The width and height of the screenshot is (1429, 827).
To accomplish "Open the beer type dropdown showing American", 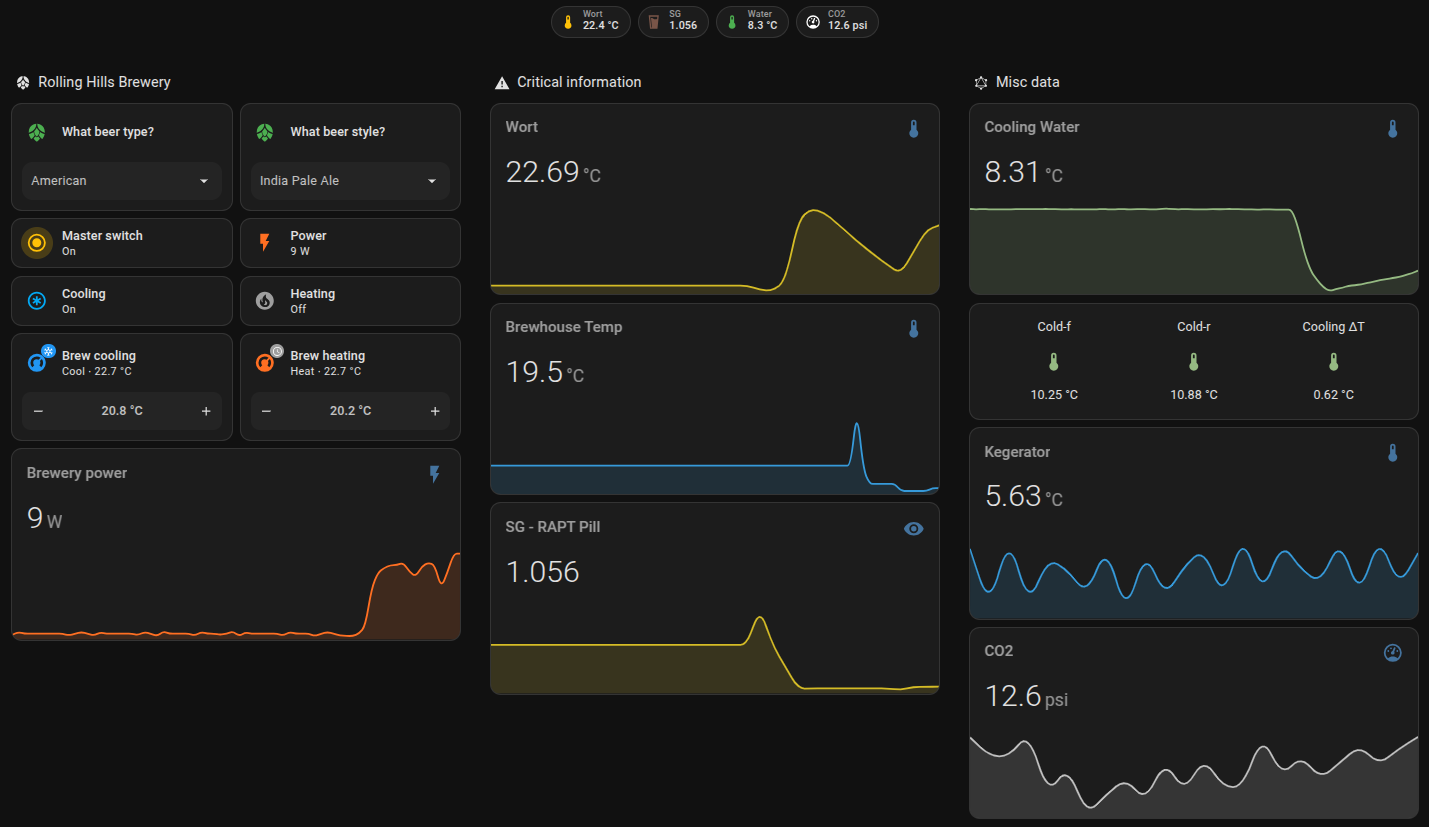I will pyautogui.click(x=121, y=181).
